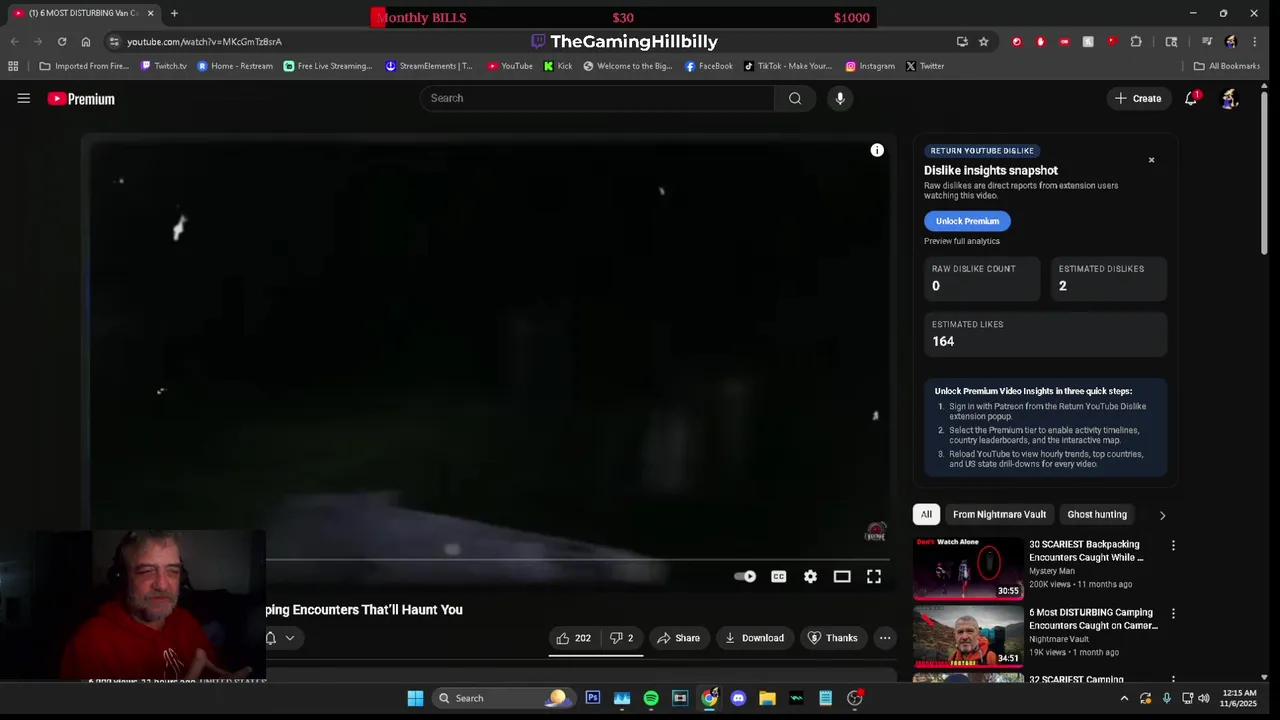This screenshot has height=720, width=1280.
Task: Open All Bookmarks folder
Action: point(1226,66)
